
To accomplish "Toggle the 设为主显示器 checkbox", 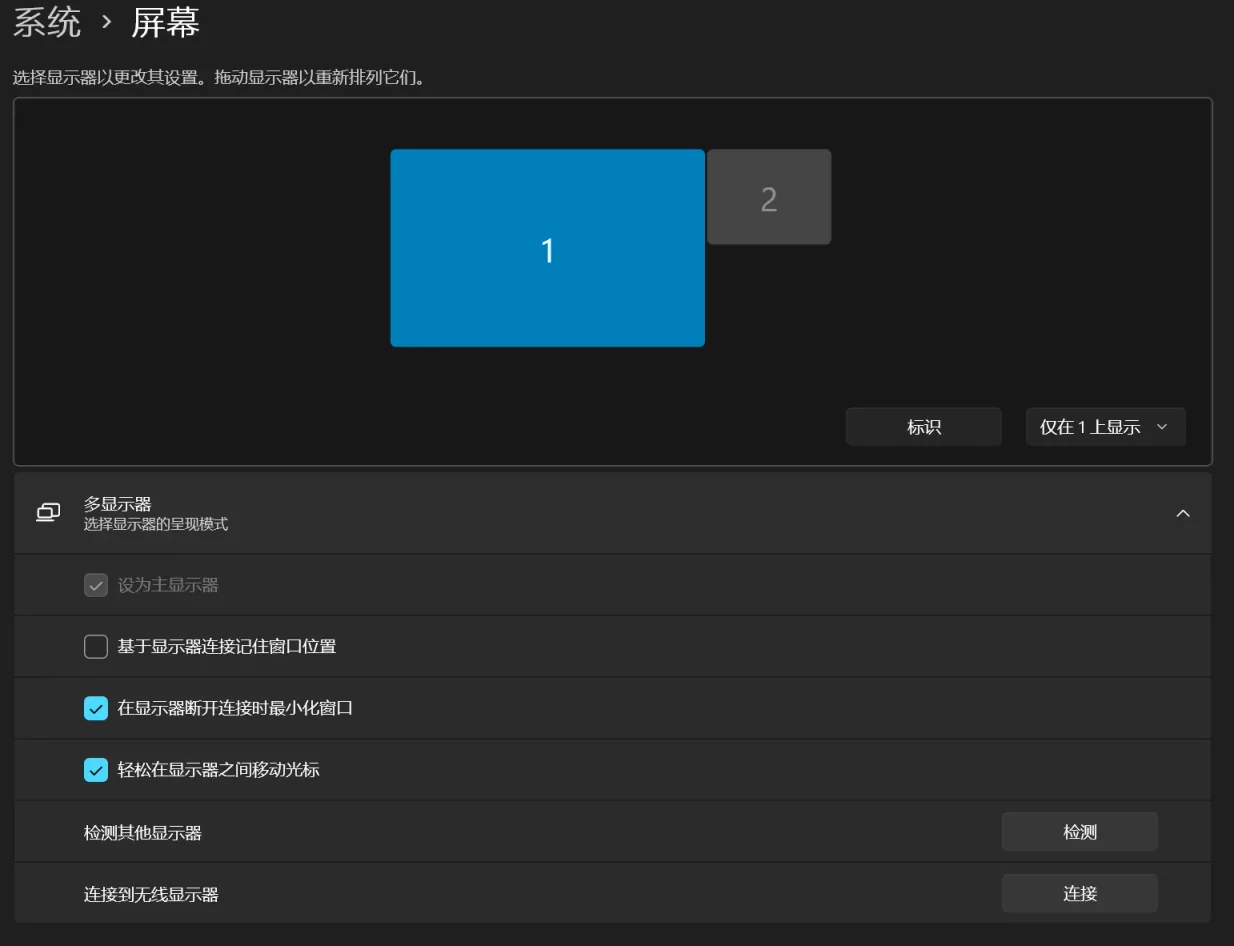I will (96, 585).
